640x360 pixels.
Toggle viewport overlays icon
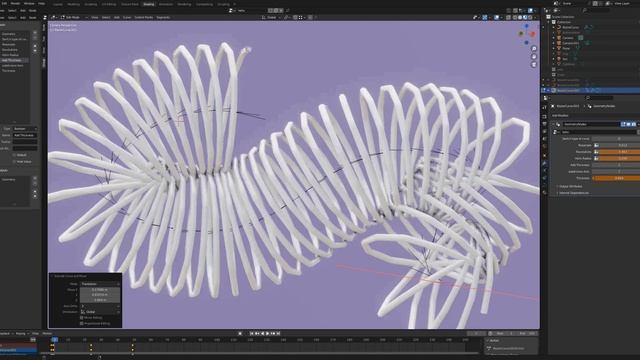(496, 18)
